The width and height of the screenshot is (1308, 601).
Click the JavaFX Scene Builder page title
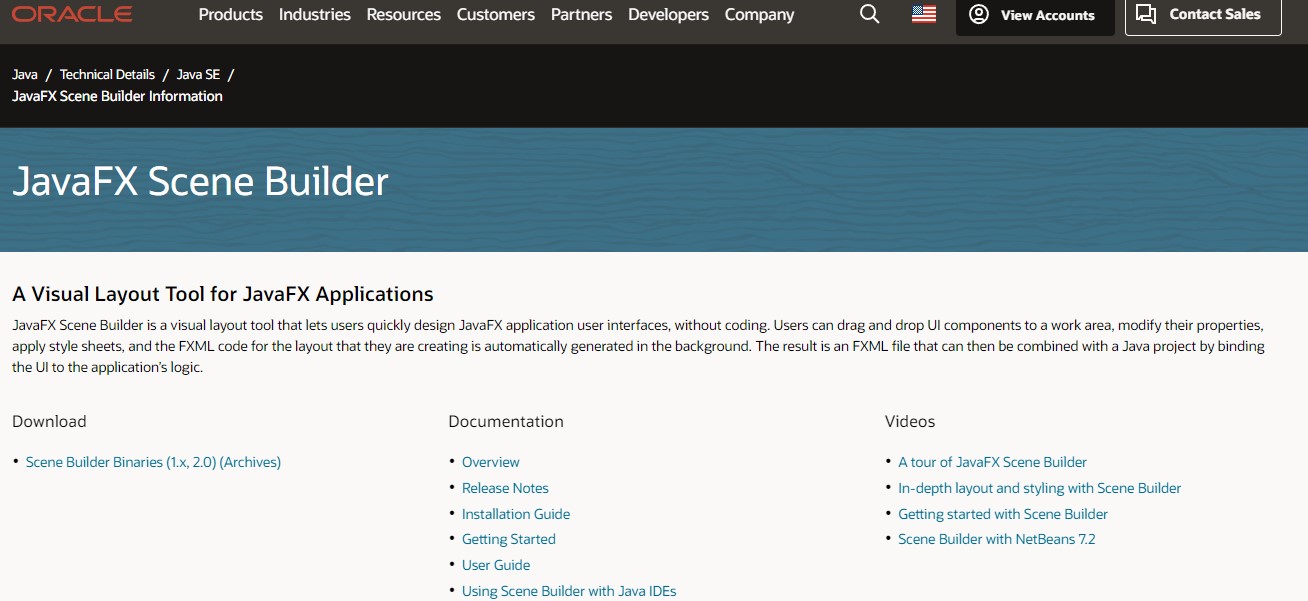pyautogui.click(x=200, y=182)
